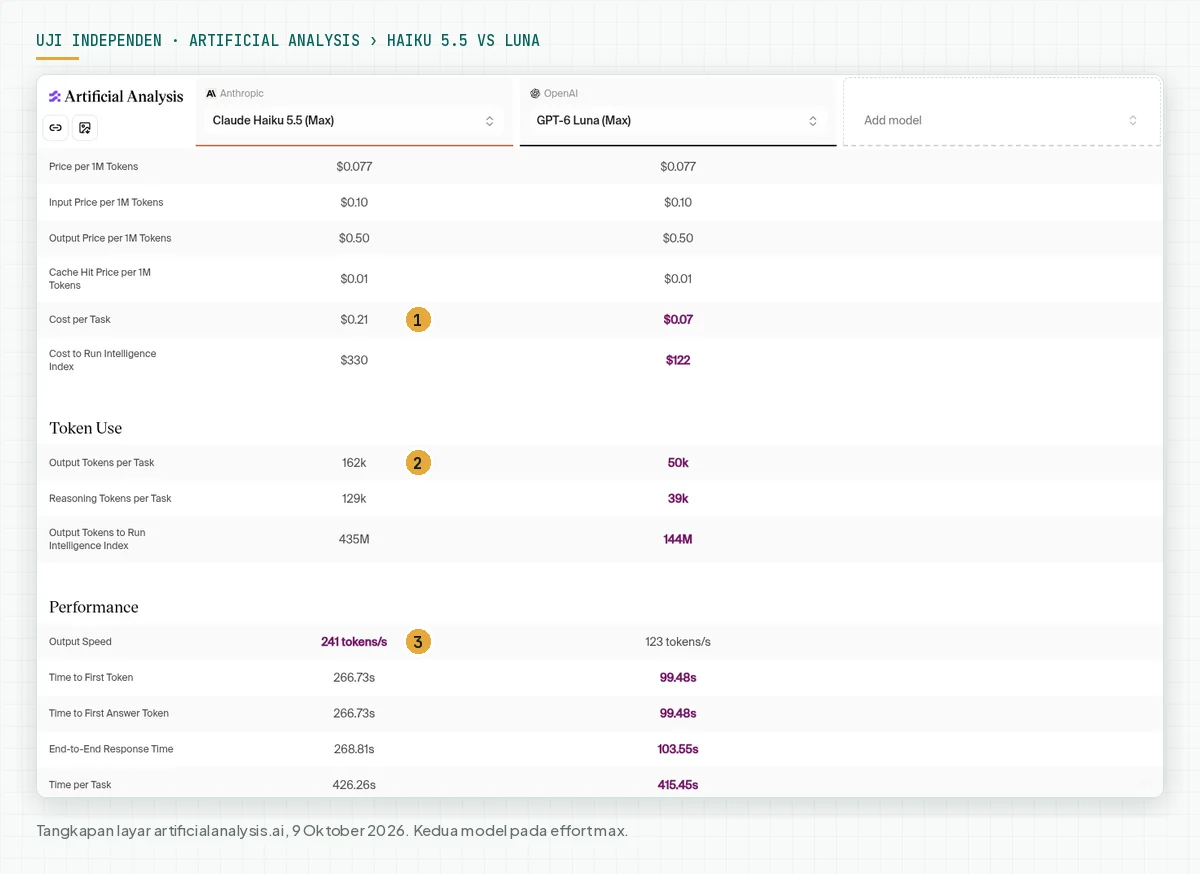
Task: Click the Time to First Answer Token label
Action: pyautogui.click(x=109, y=714)
